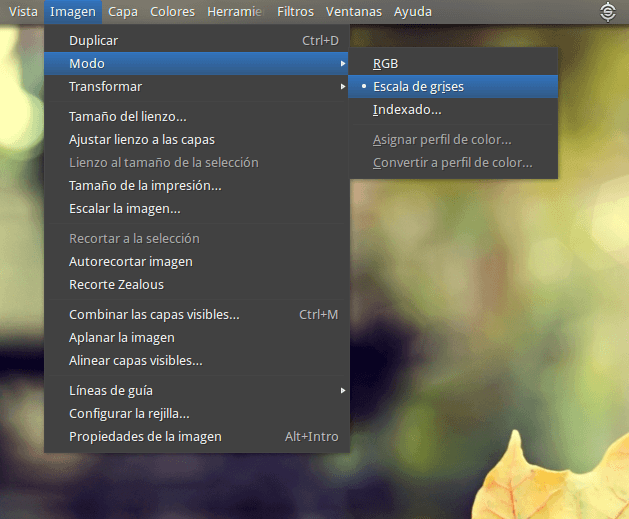Open the Imagen menu
Image resolution: width=629 pixels, height=519 pixels.
click(x=73, y=12)
